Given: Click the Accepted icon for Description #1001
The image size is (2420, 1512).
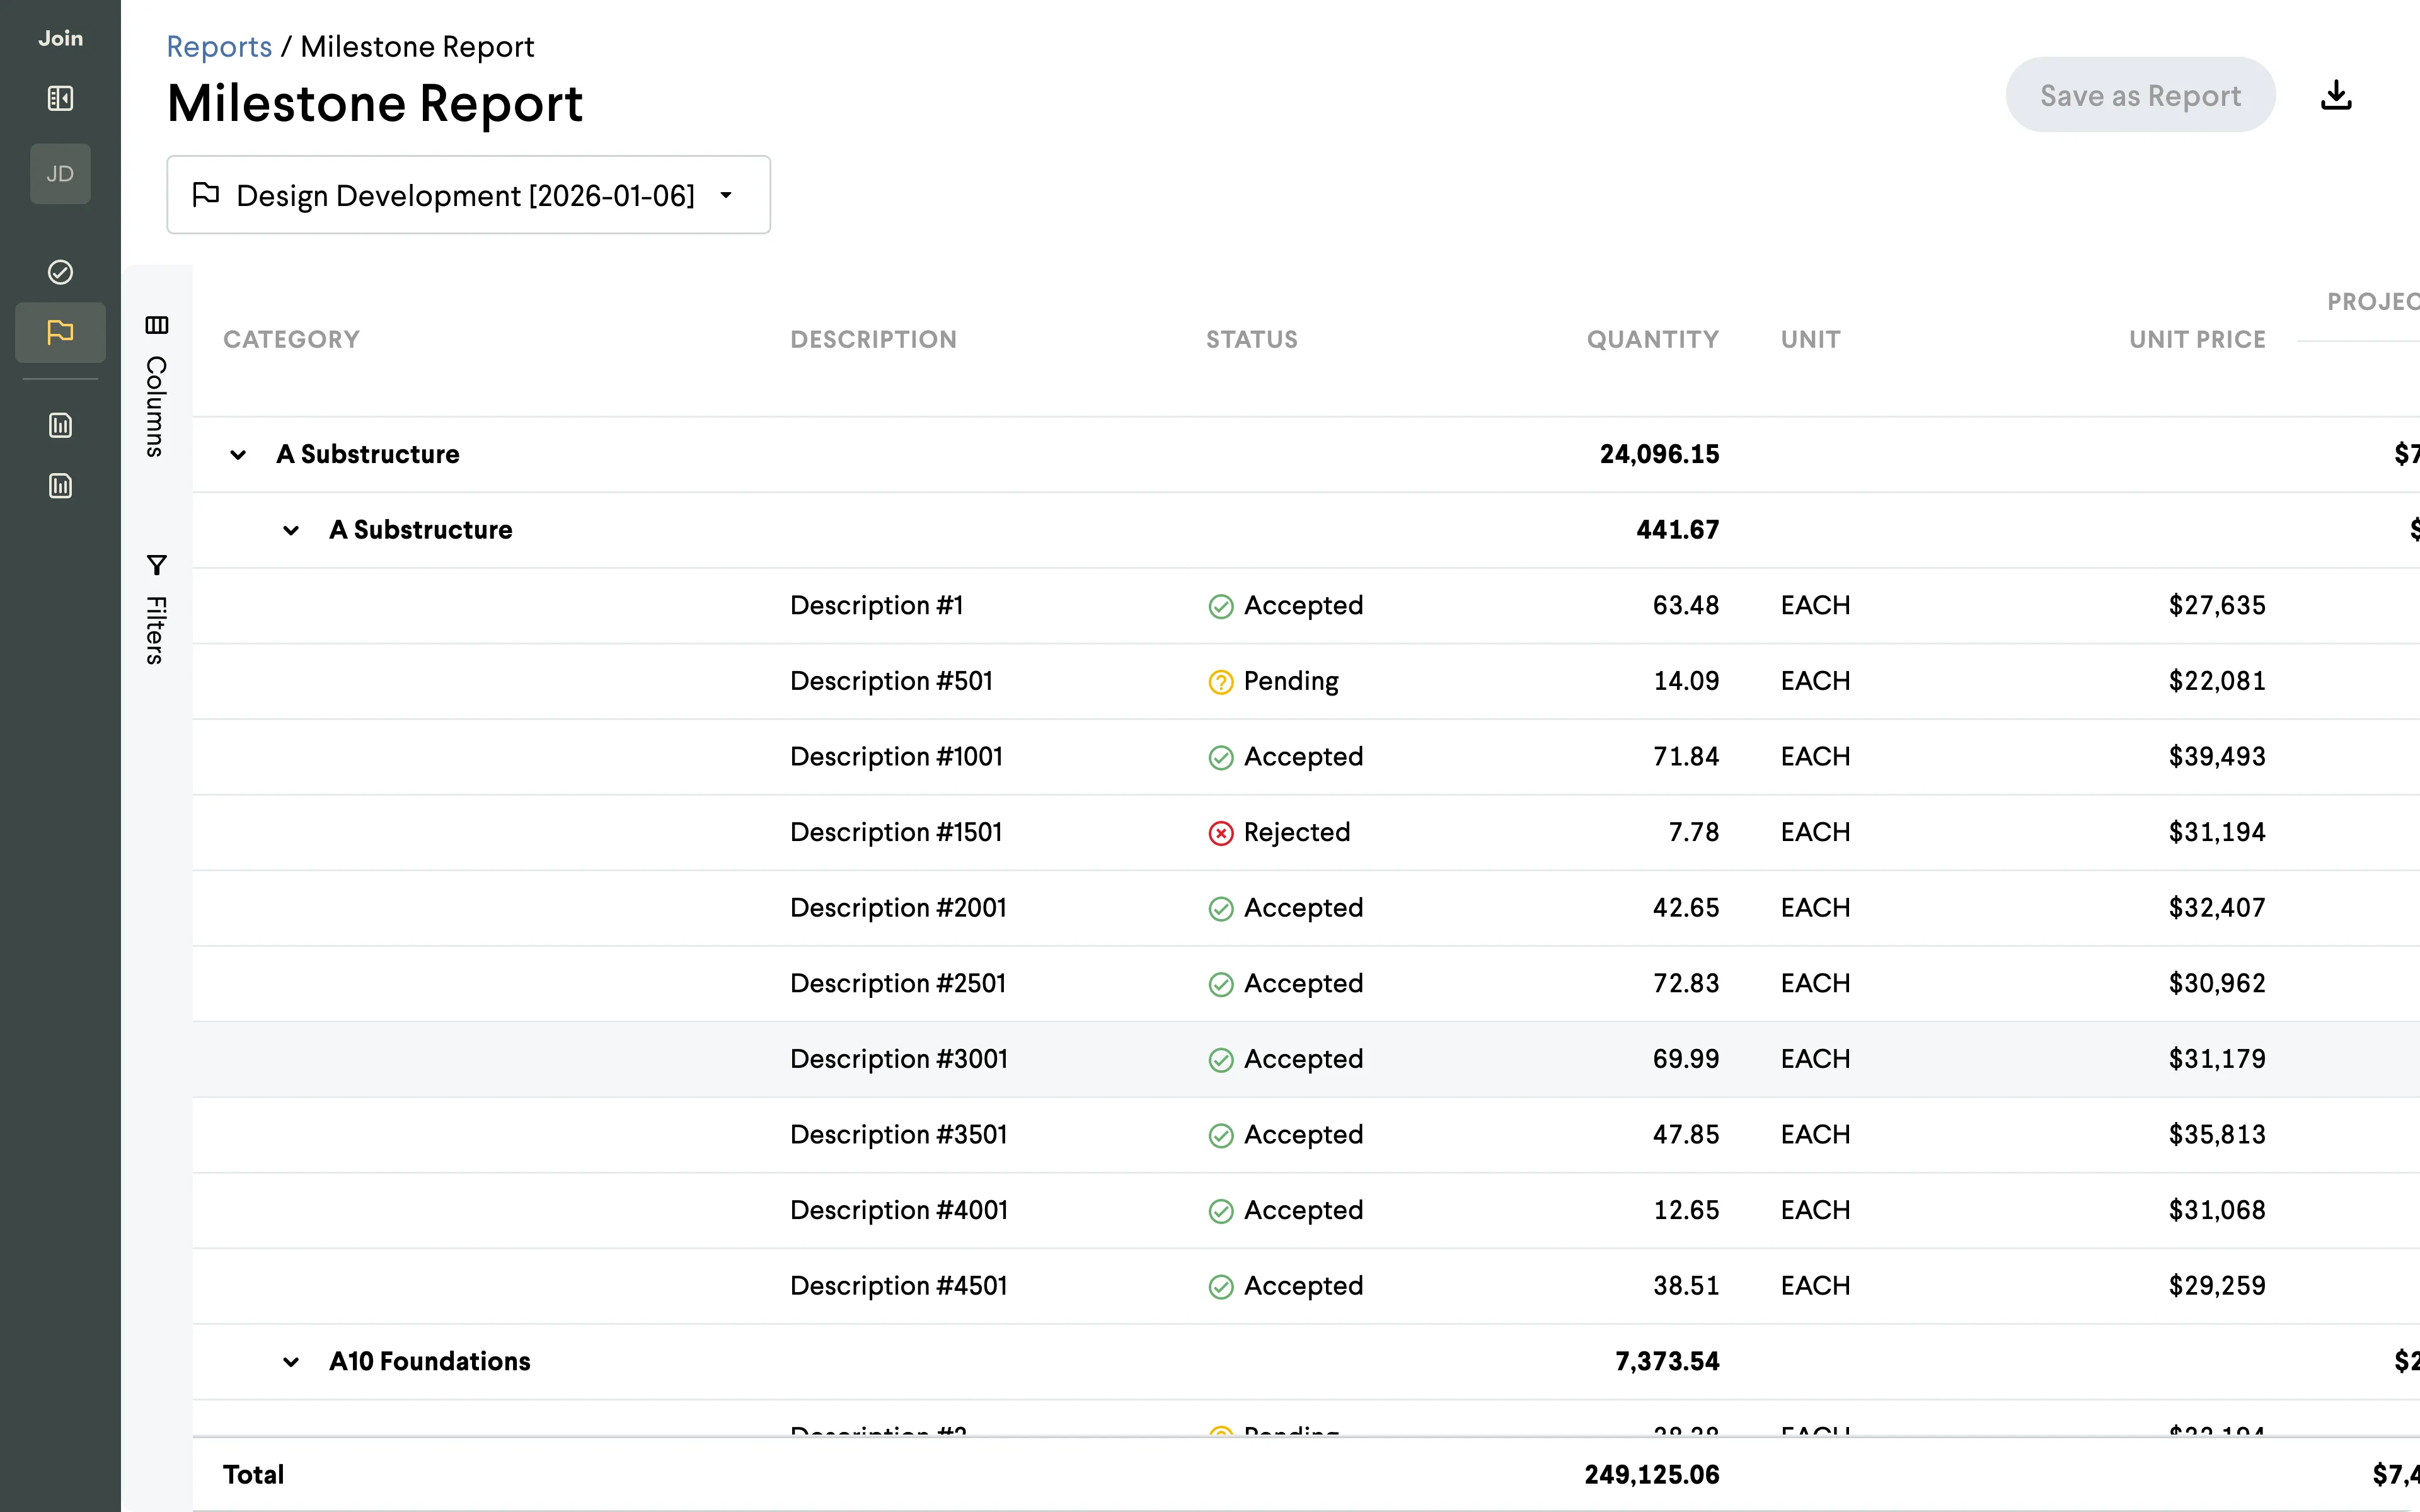Looking at the screenshot, I should point(1221,758).
